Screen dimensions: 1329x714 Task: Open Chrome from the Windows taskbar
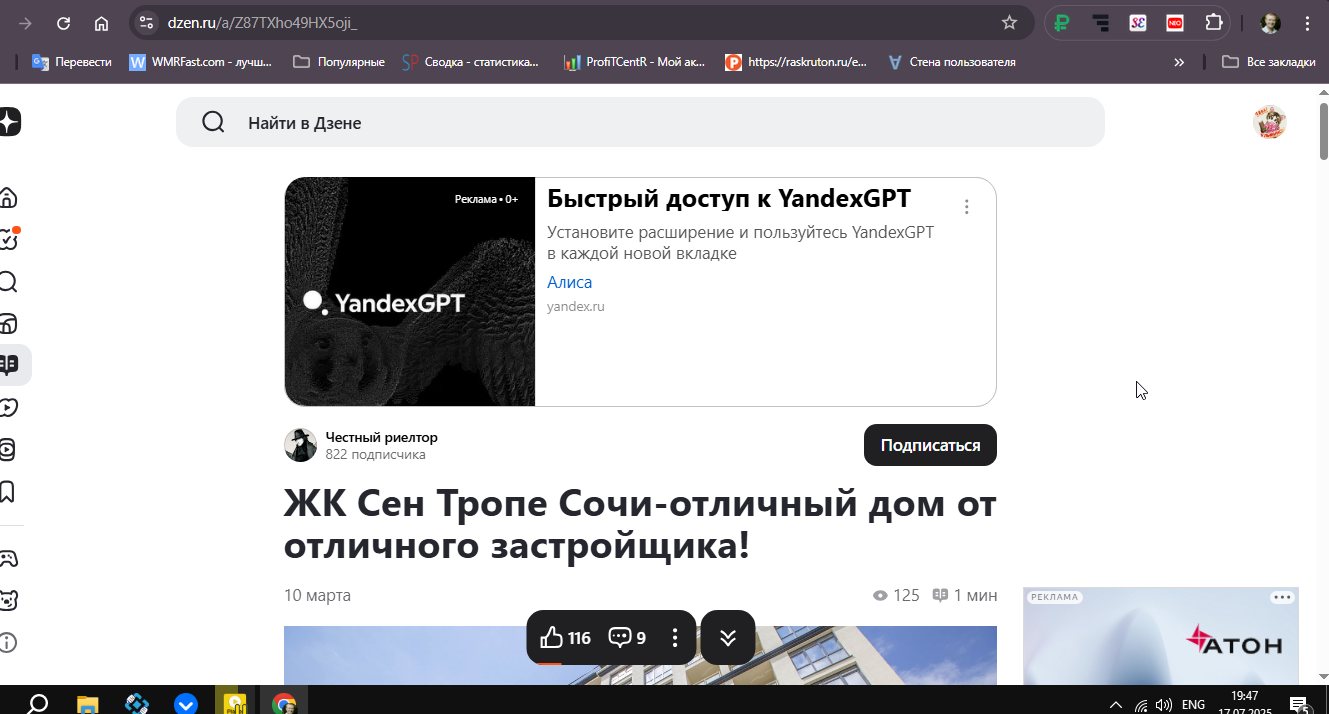[x=284, y=703]
